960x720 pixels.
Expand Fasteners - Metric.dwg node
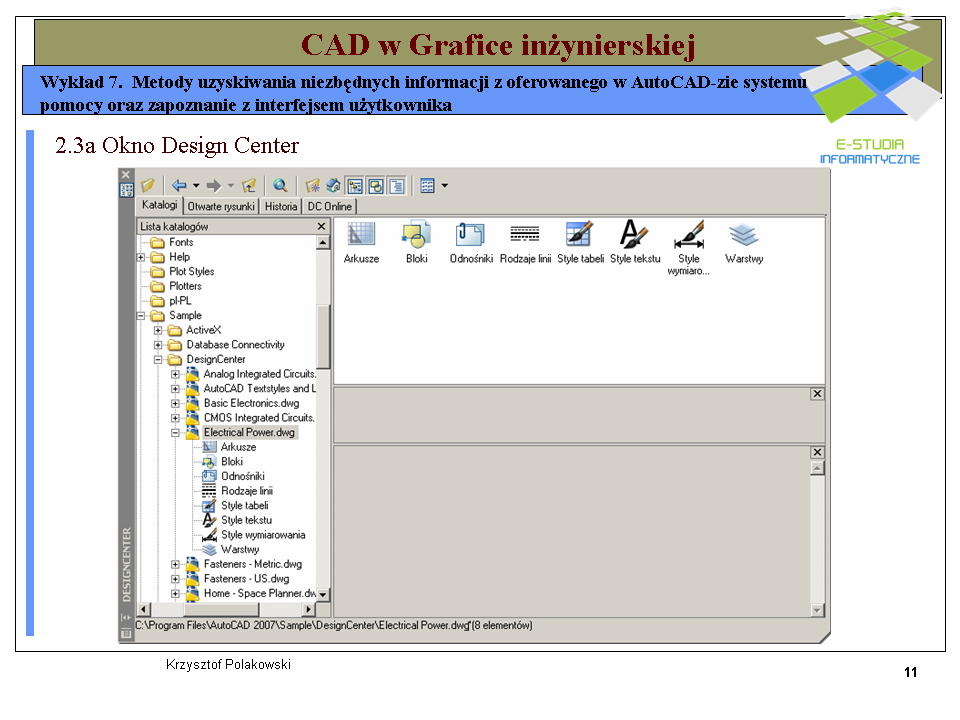pyautogui.click(x=175, y=564)
